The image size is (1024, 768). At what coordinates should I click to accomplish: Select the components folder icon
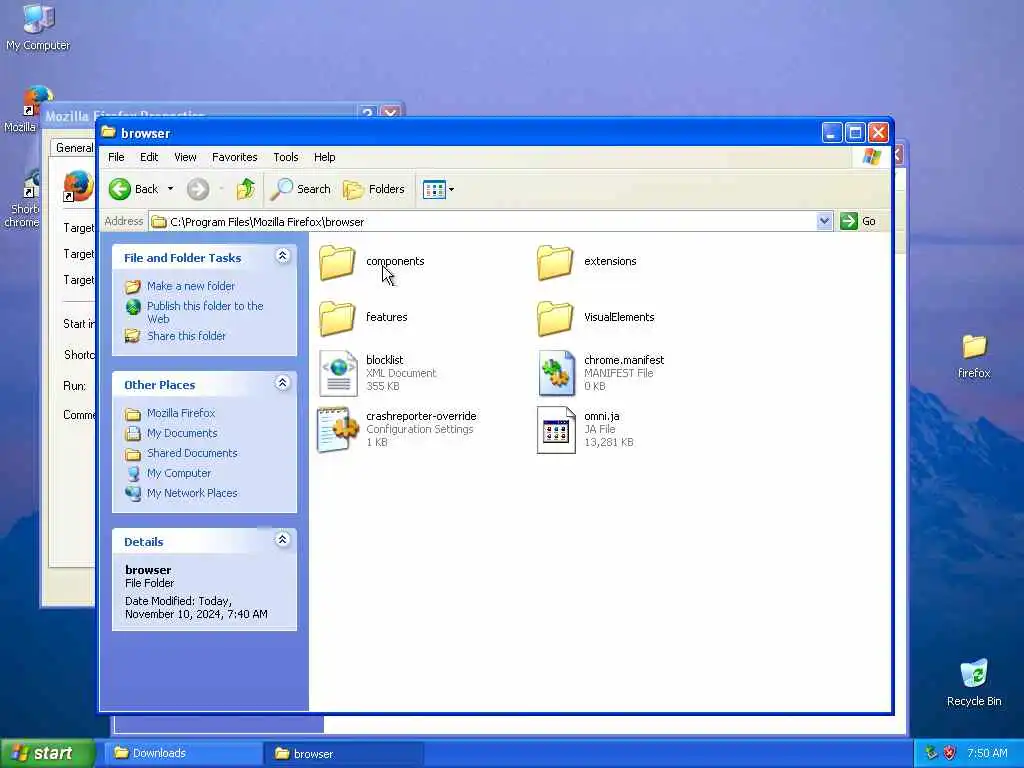click(337, 263)
